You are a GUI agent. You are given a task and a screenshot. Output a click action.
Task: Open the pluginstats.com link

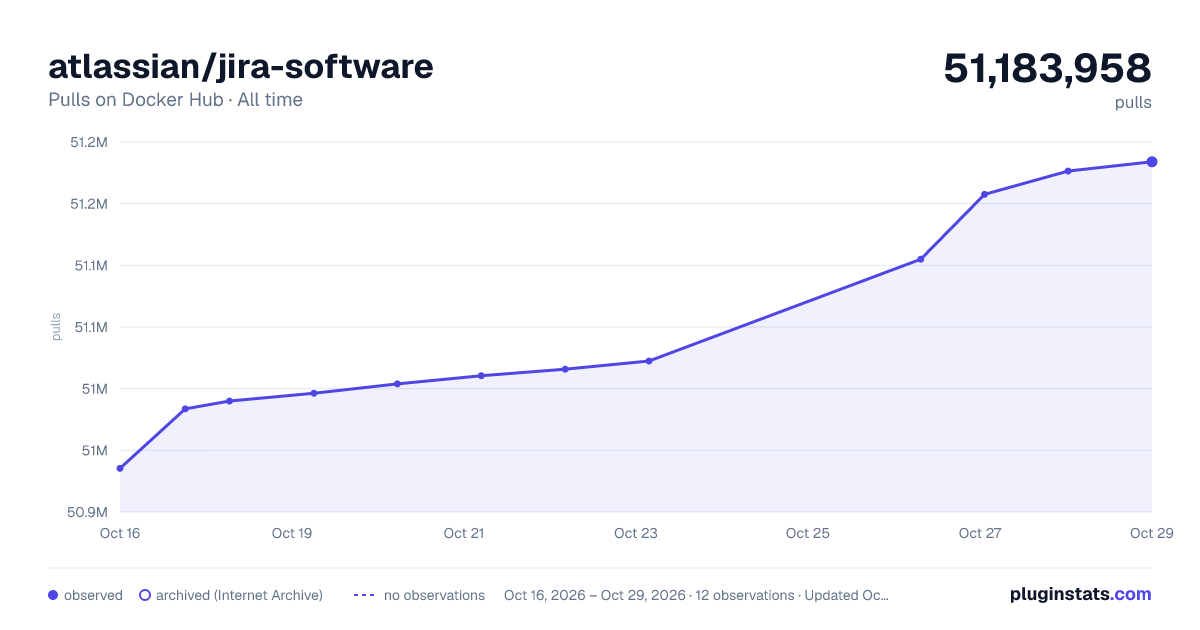tap(1081, 594)
